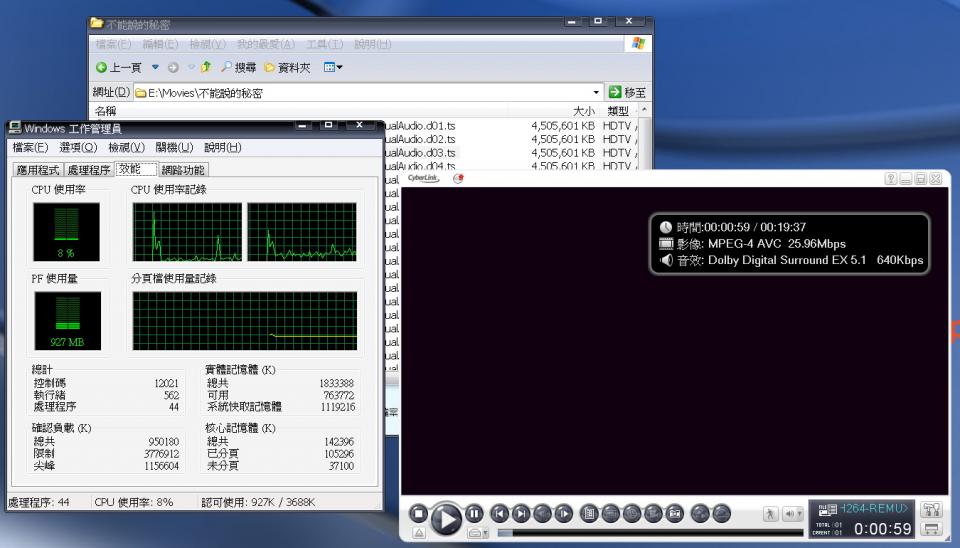
Task: Open PowerDVD configuration tools icon
Action: click(931, 510)
